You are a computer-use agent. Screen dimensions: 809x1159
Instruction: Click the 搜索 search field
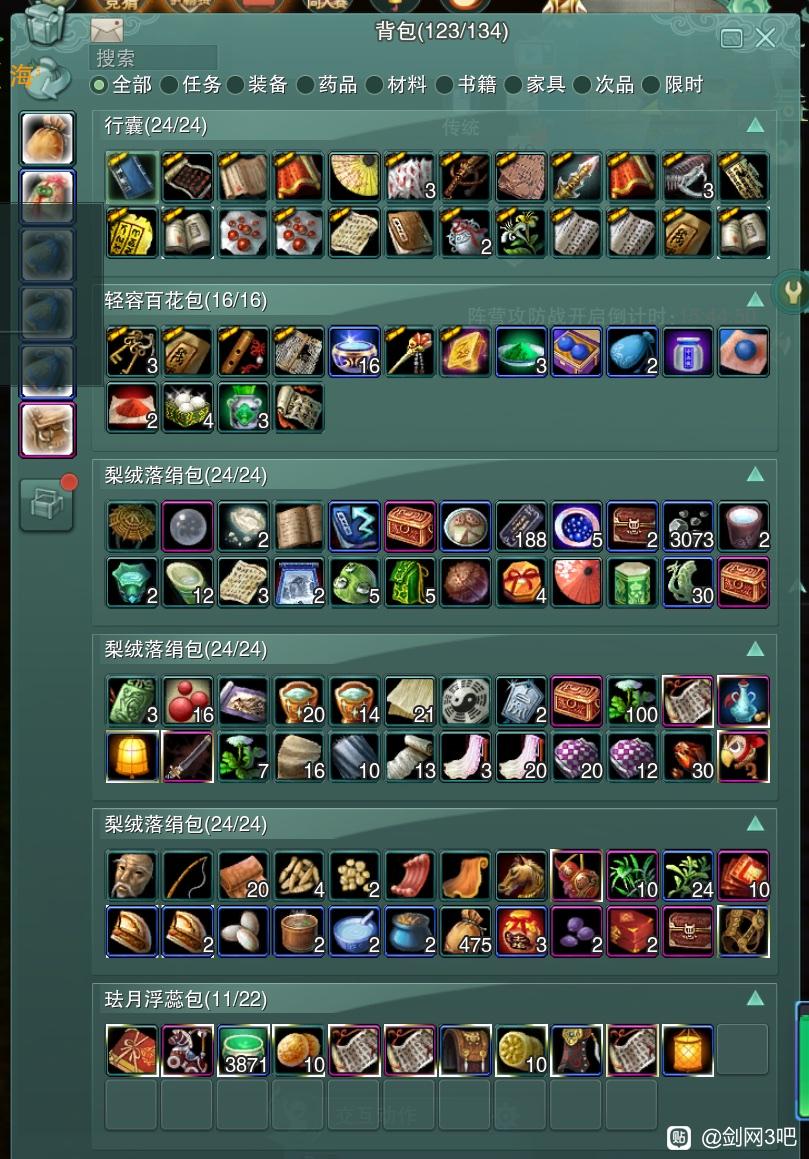click(154, 58)
